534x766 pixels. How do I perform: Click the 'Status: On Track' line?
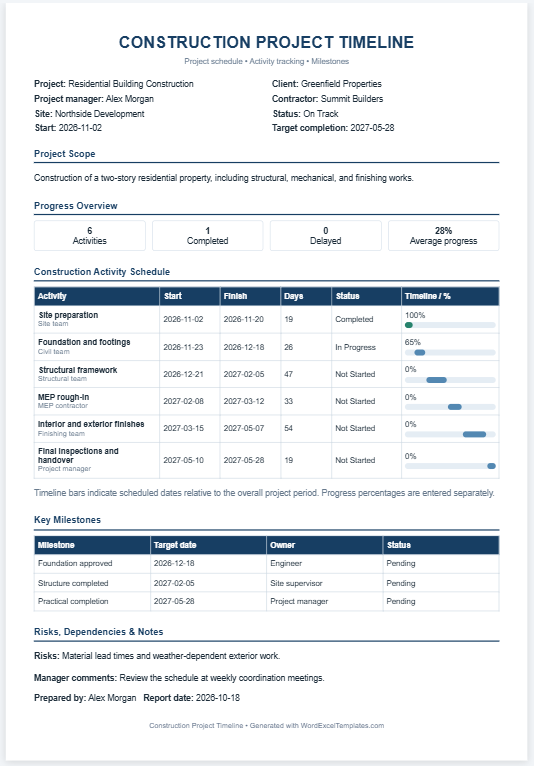305,114
